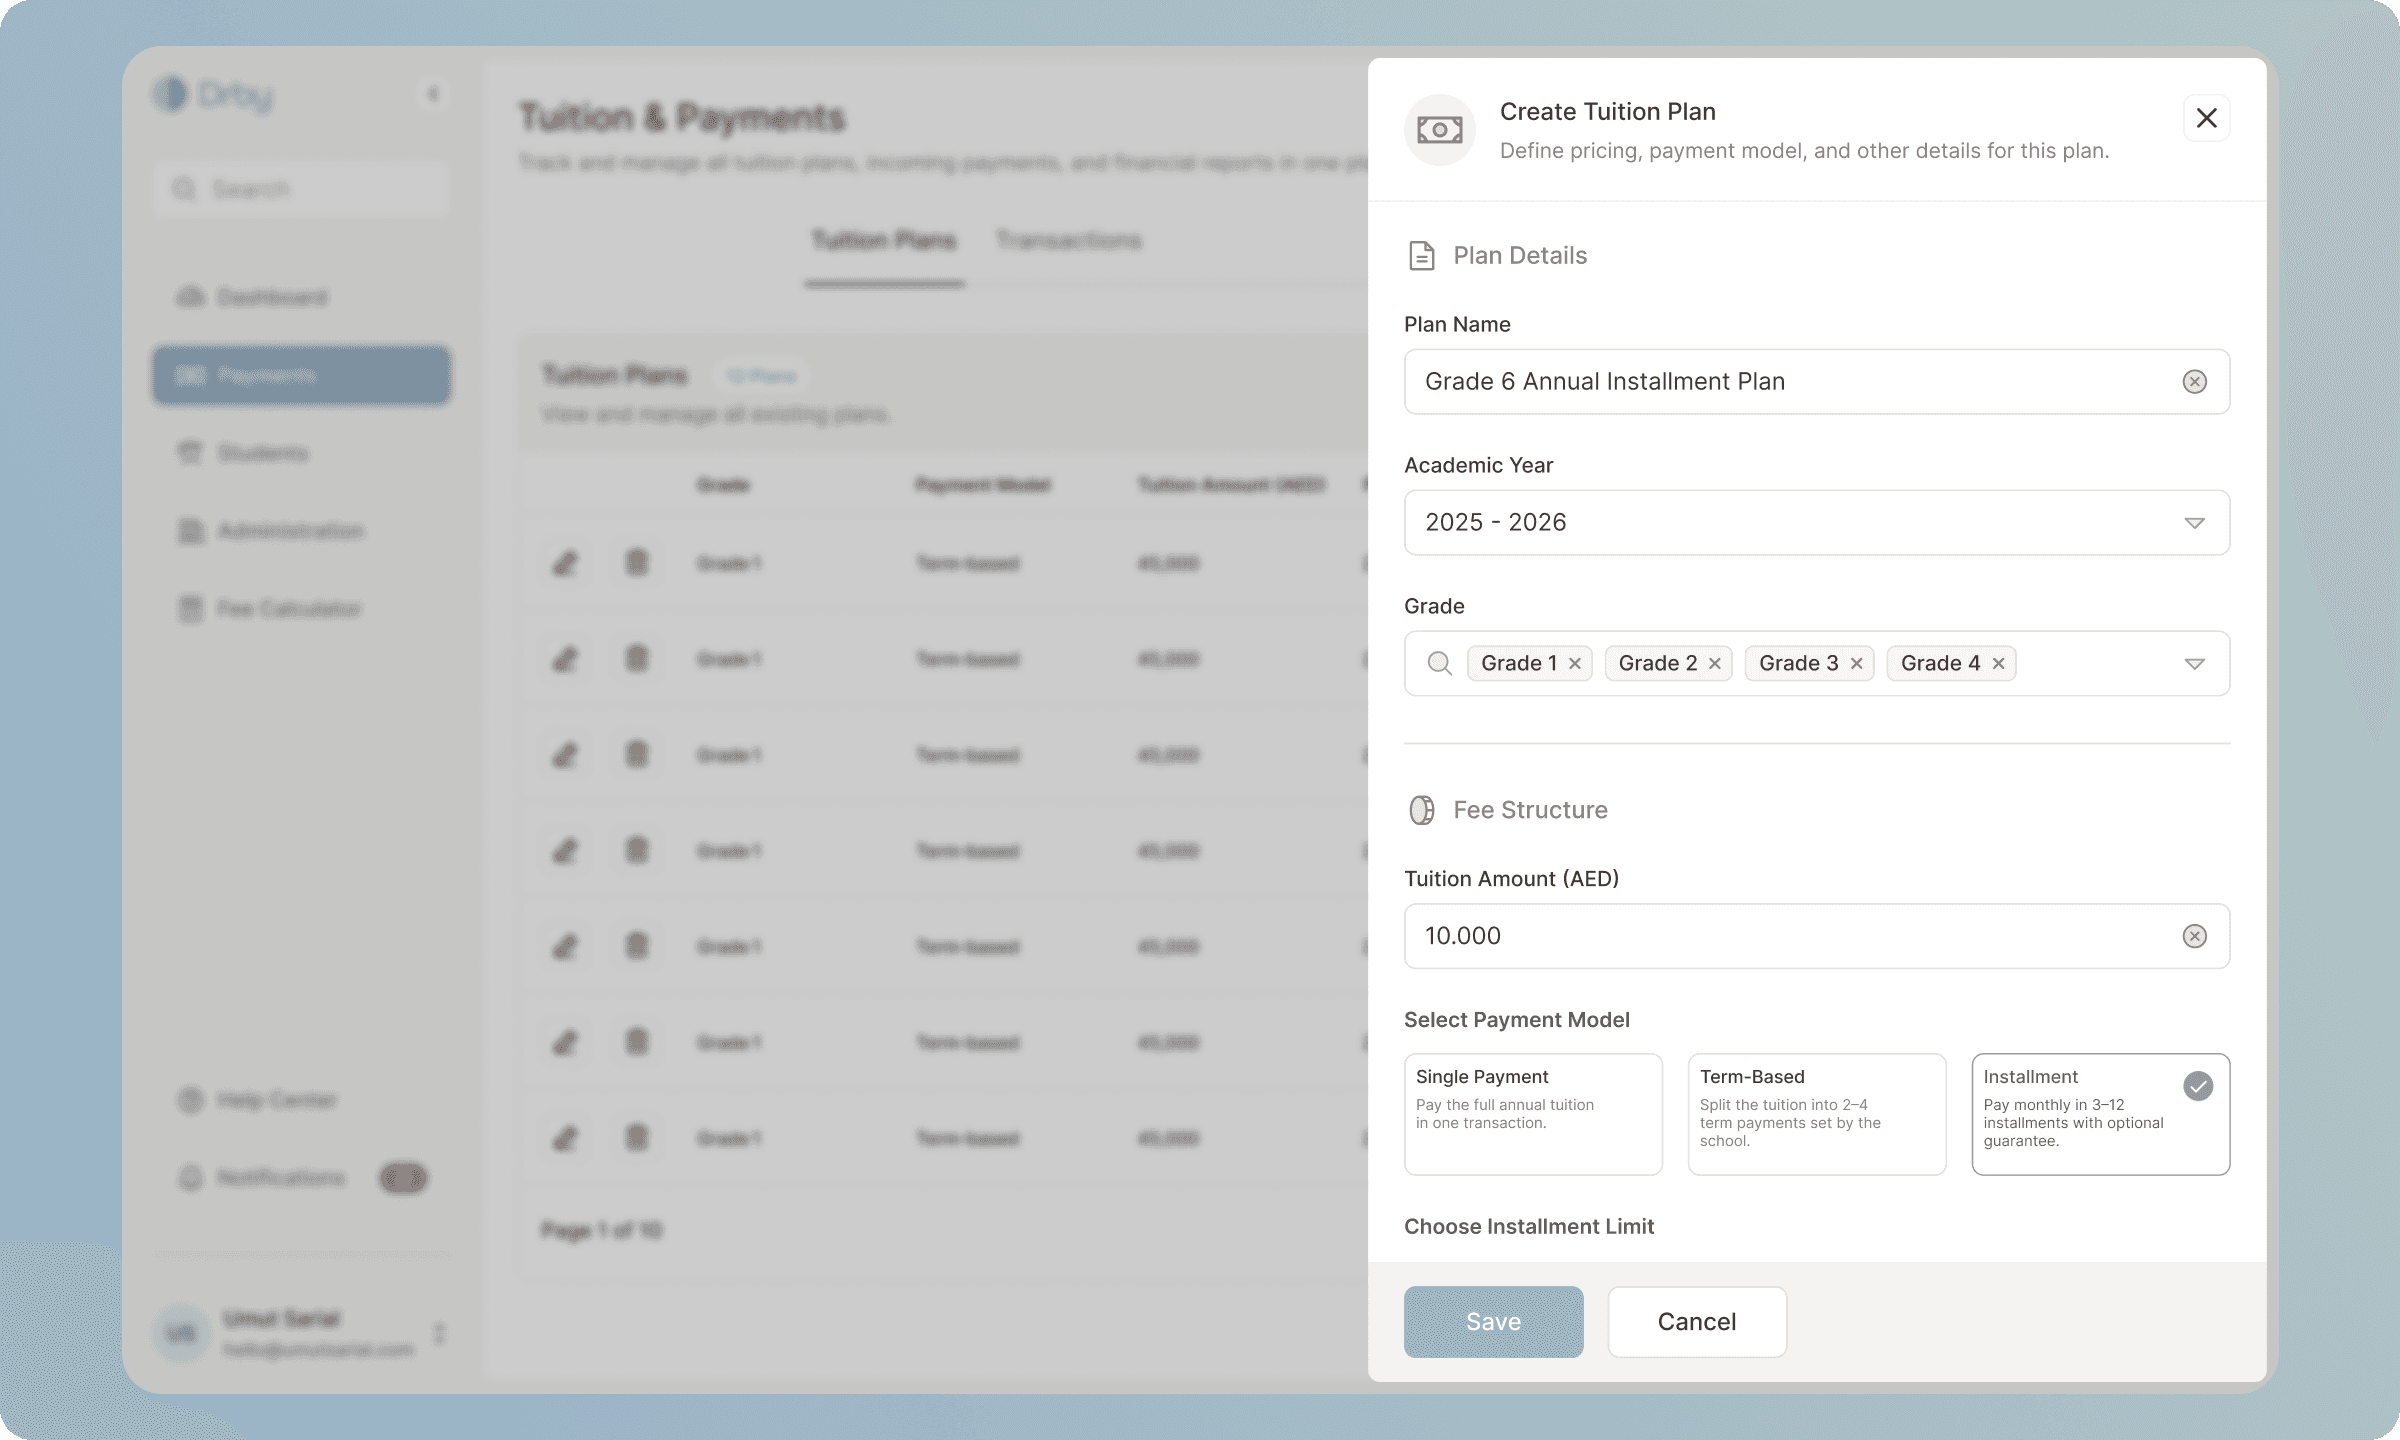2400x1440 pixels.
Task: Remove Grade 3 chip from grade field
Action: (1856, 664)
